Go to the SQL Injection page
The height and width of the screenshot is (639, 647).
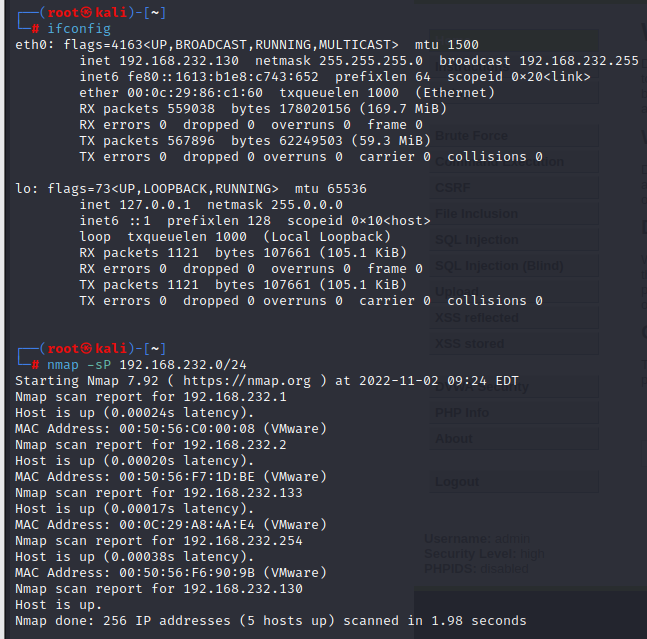click(x=477, y=240)
